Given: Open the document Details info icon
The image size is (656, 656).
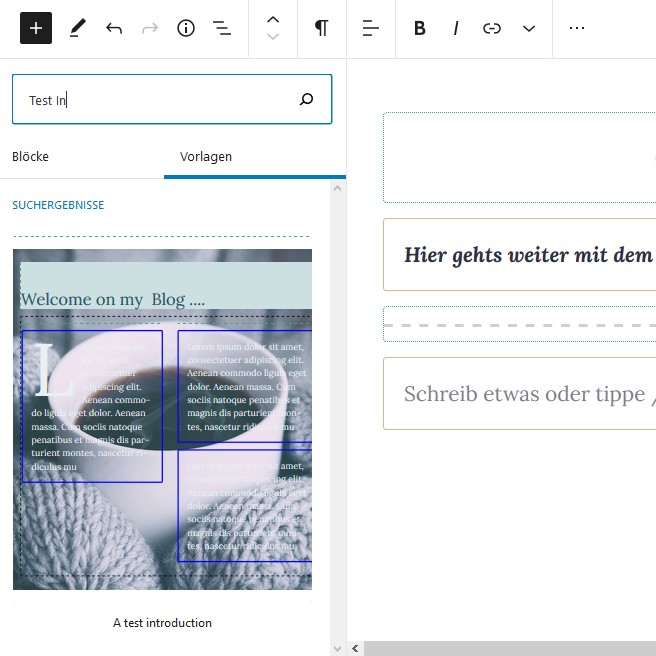Looking at the screenshot, I should click(x=186, y=28).
